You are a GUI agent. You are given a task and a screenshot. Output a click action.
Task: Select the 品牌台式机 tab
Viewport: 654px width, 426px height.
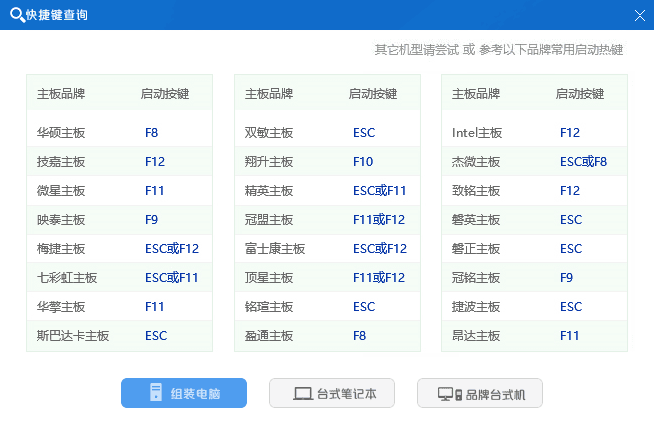click(x=479, y=393)
